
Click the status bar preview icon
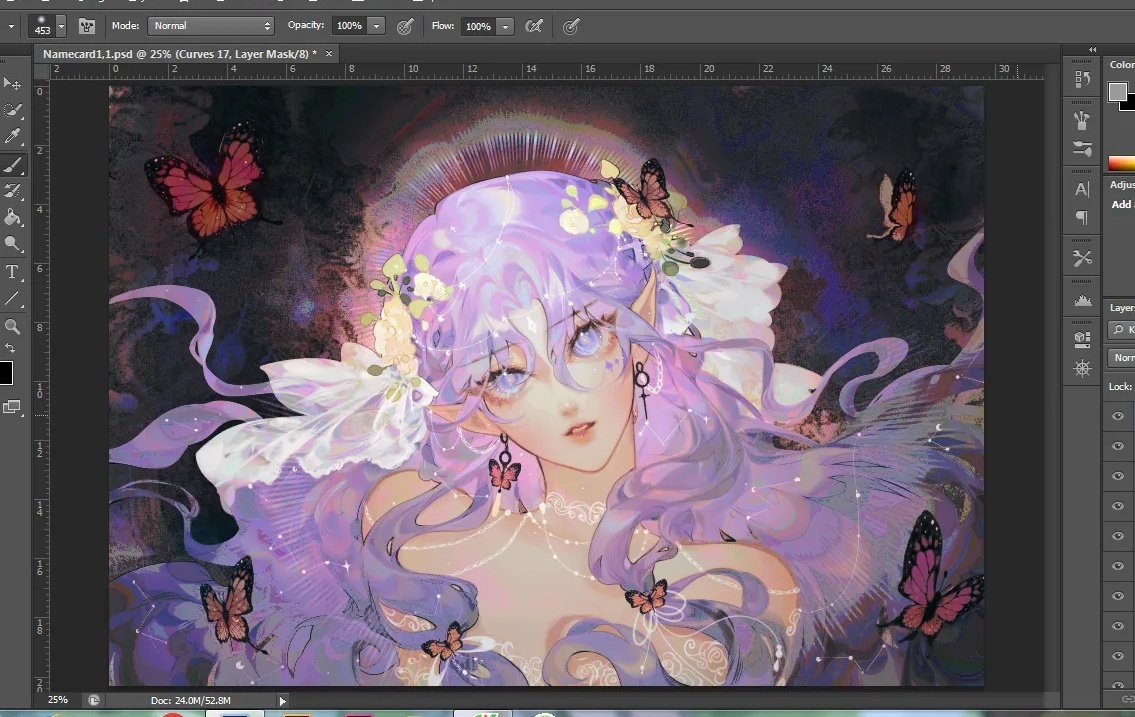click(x=93, y=700)
